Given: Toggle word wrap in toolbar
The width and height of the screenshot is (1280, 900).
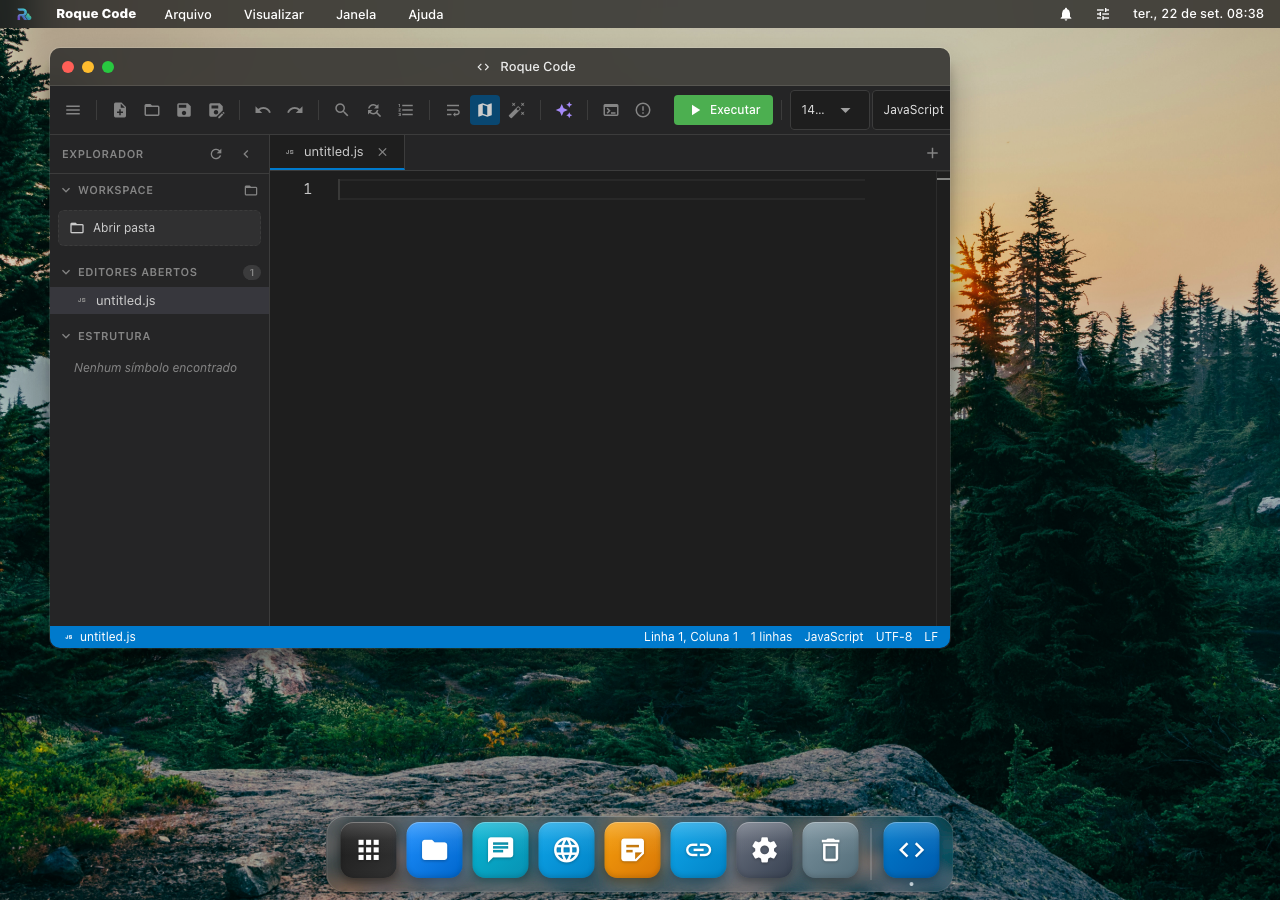Looking at the screenshot, I should click(x=453, y=110).
